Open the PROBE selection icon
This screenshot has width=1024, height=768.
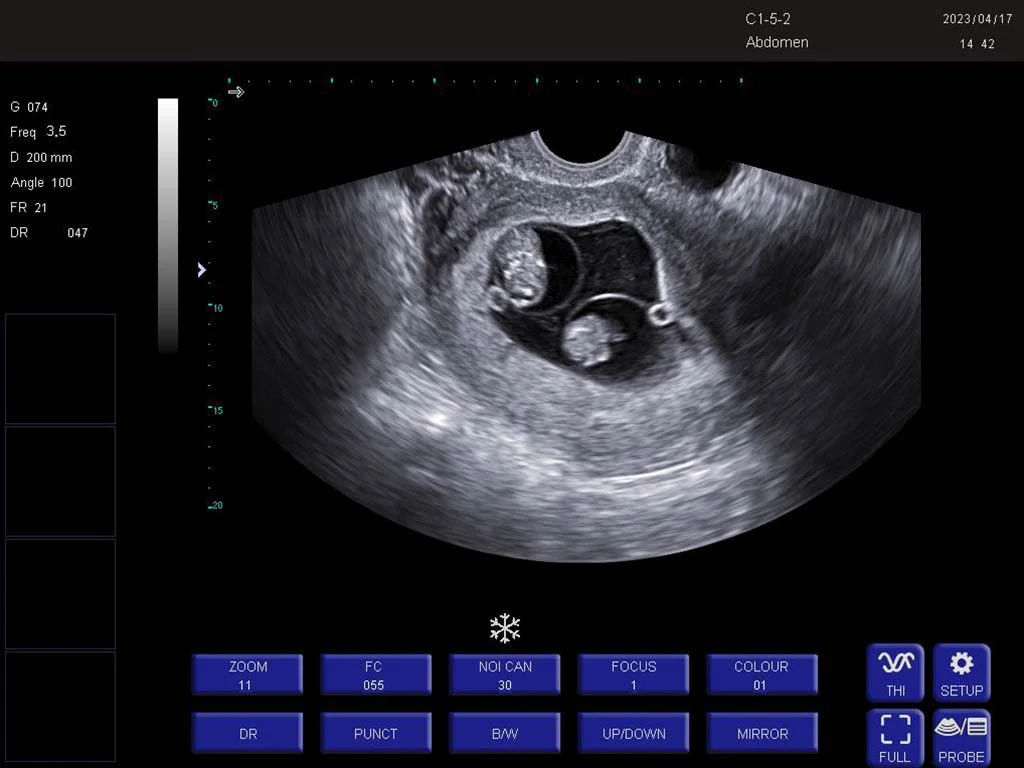pyautogui.click(x=961, y=738)
